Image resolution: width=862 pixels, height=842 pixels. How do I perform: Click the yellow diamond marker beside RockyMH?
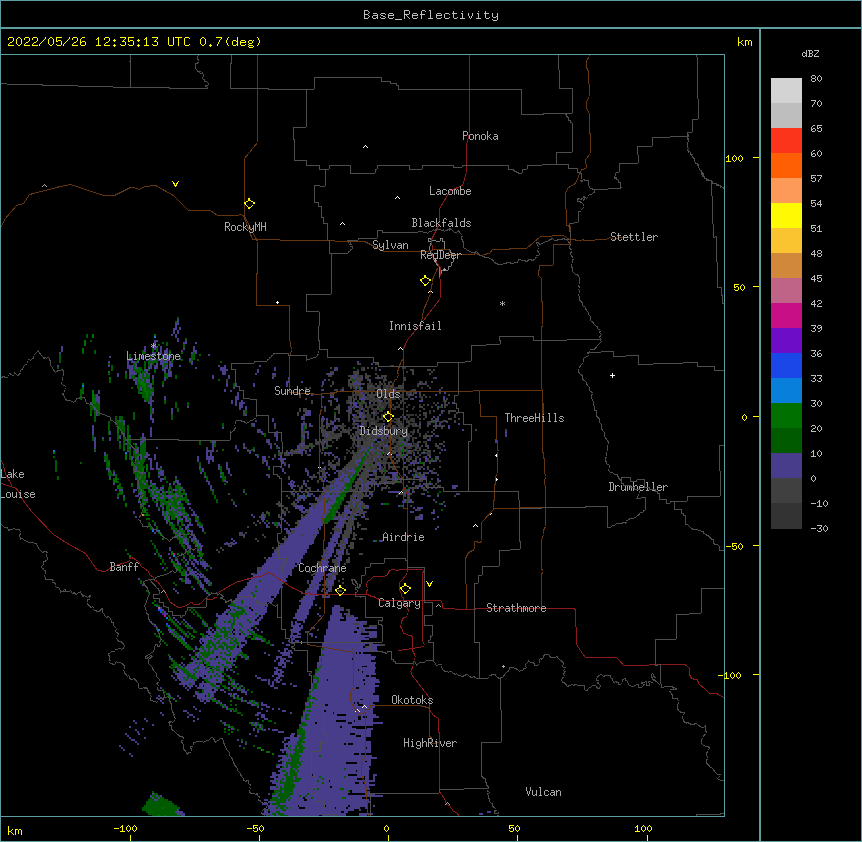[250, 204]
